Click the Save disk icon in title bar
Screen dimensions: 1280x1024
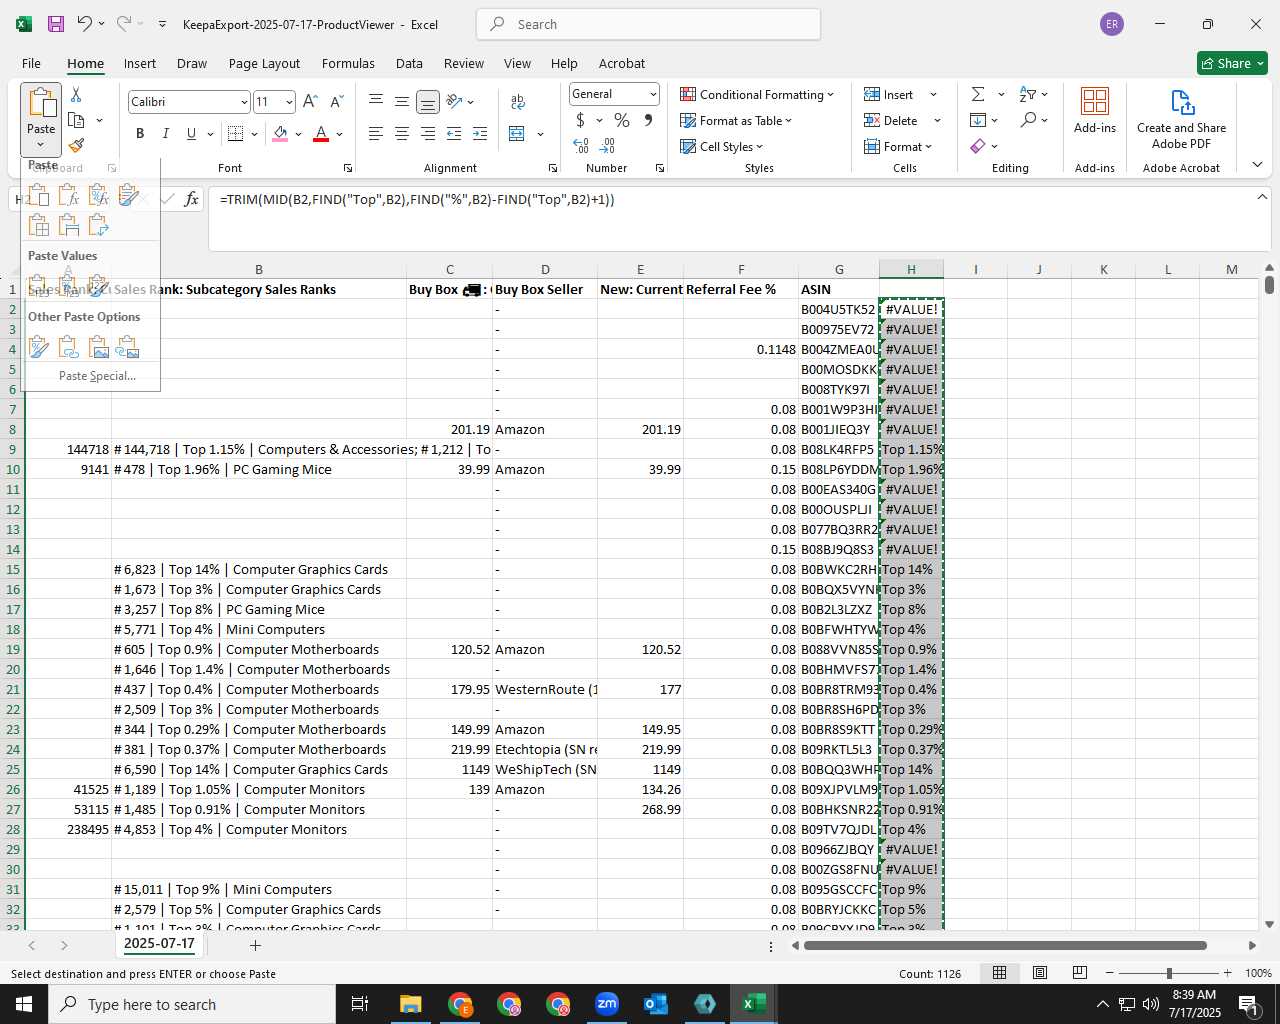[x=56, y=24]
